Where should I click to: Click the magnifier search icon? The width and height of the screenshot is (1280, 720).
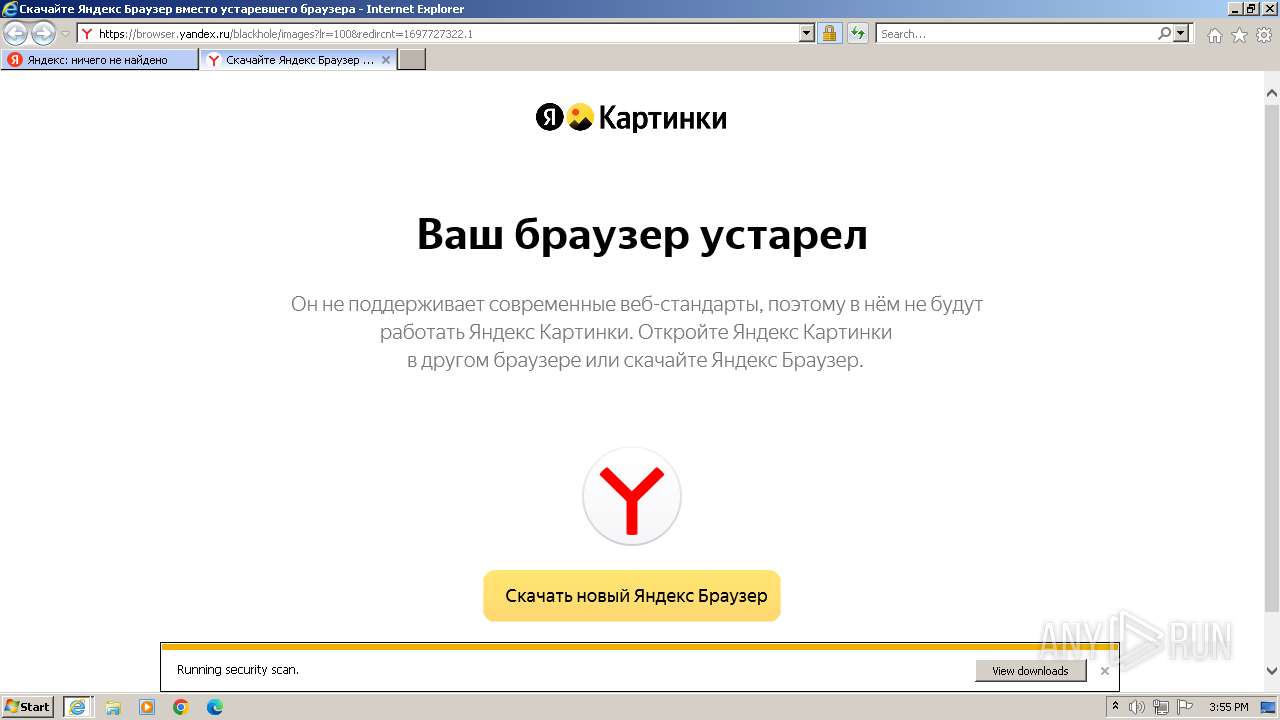pos(1164,33)
